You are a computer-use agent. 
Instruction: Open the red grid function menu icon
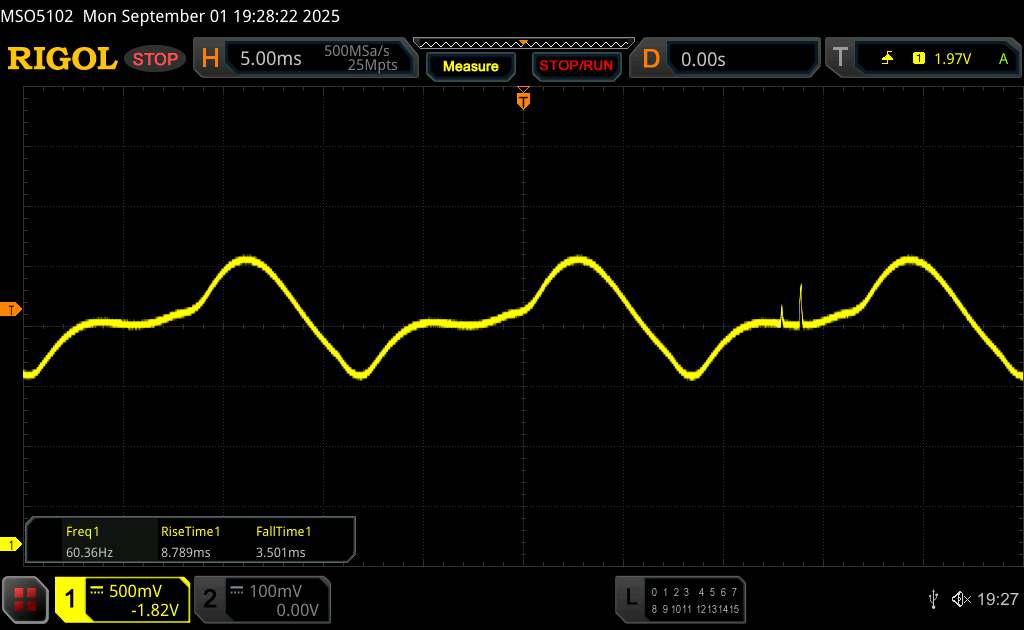26,598
